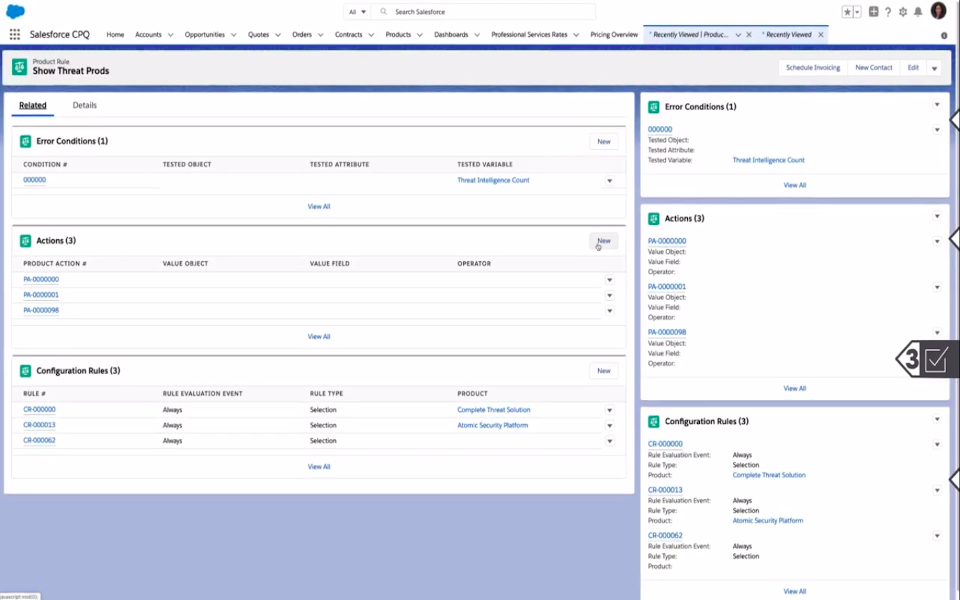Image resolution: width=960 pixels, height=600 pixels.
Task: Open Error Conditions sidebar card menu arrow
Action: pyautogui.click(x=937, y=105)
